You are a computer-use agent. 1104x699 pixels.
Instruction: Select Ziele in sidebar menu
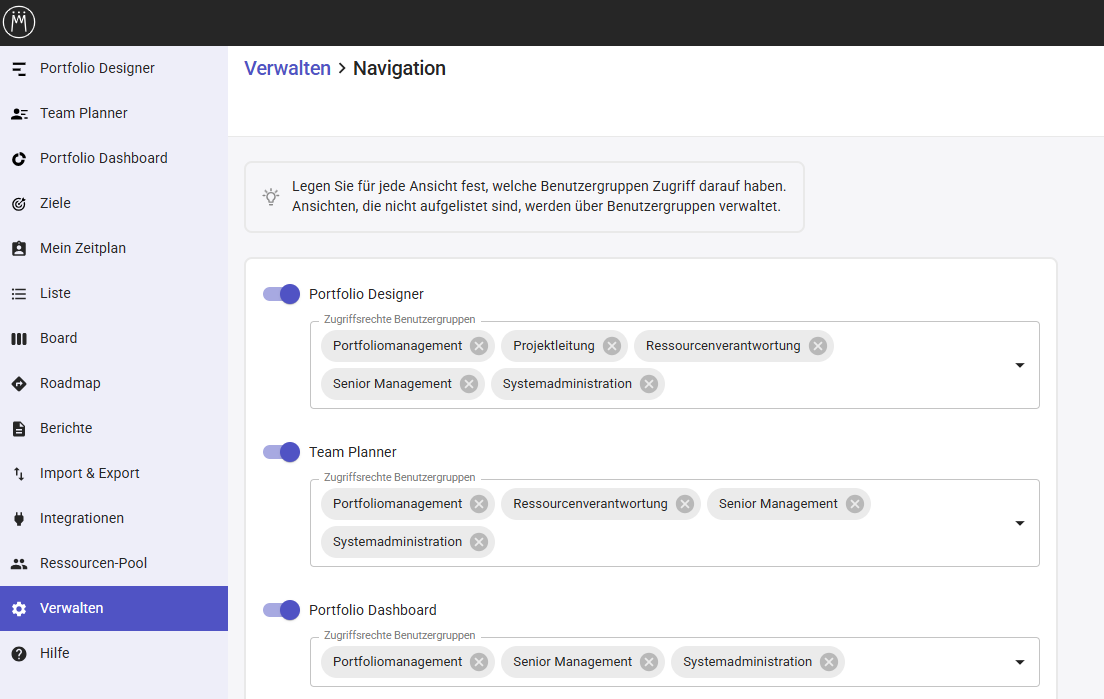click(114, 203)
